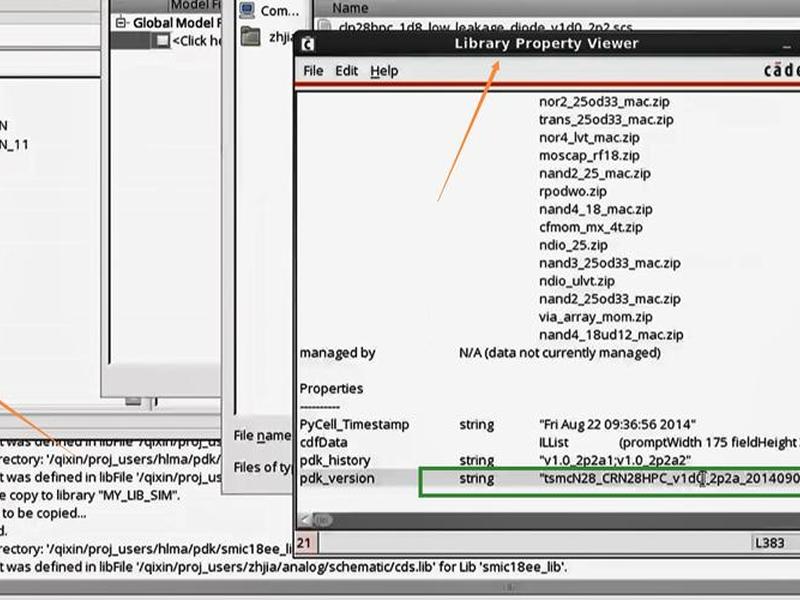The width and height of the screenshot is (800, 600).
Task: Click the L383 status indicator
Action: [769, 543]
